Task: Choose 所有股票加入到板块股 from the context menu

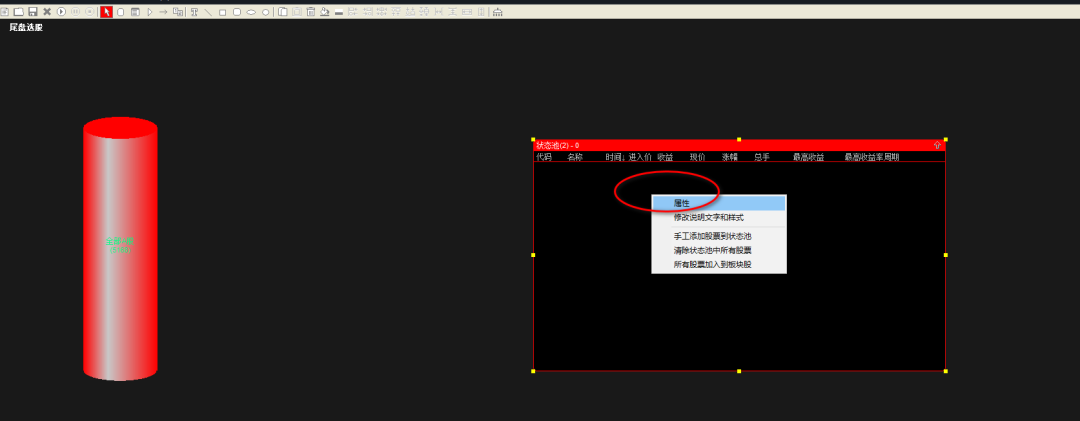Action: point(718,265)
